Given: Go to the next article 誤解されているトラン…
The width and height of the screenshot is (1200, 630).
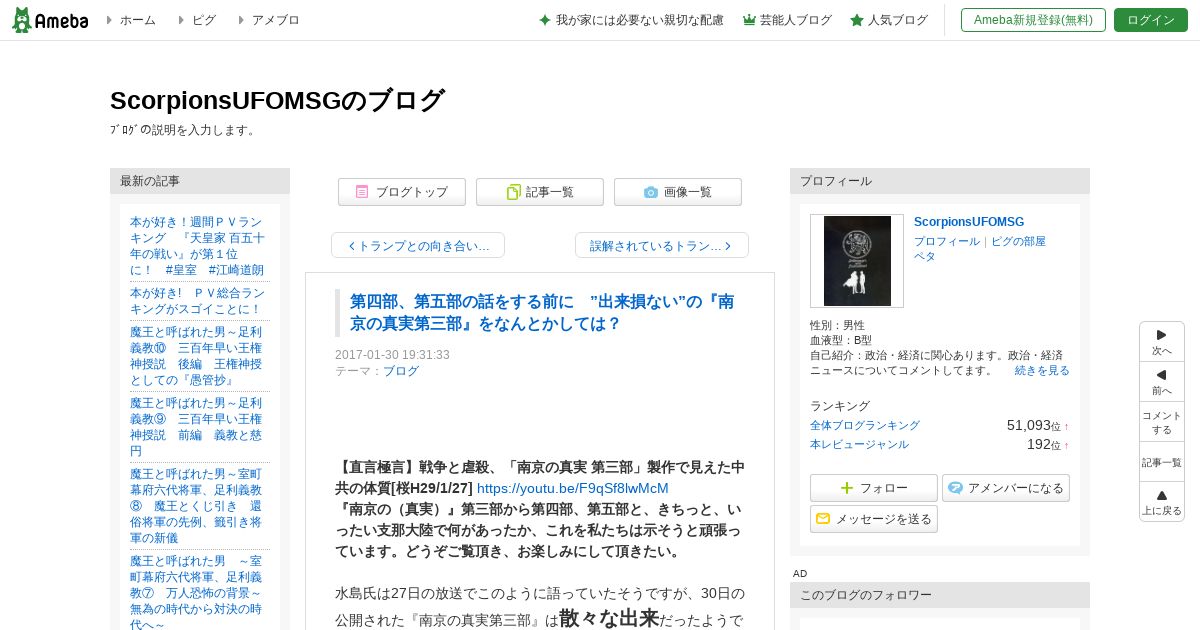Looking at the screenshot, I should click(x=662, y=245).
